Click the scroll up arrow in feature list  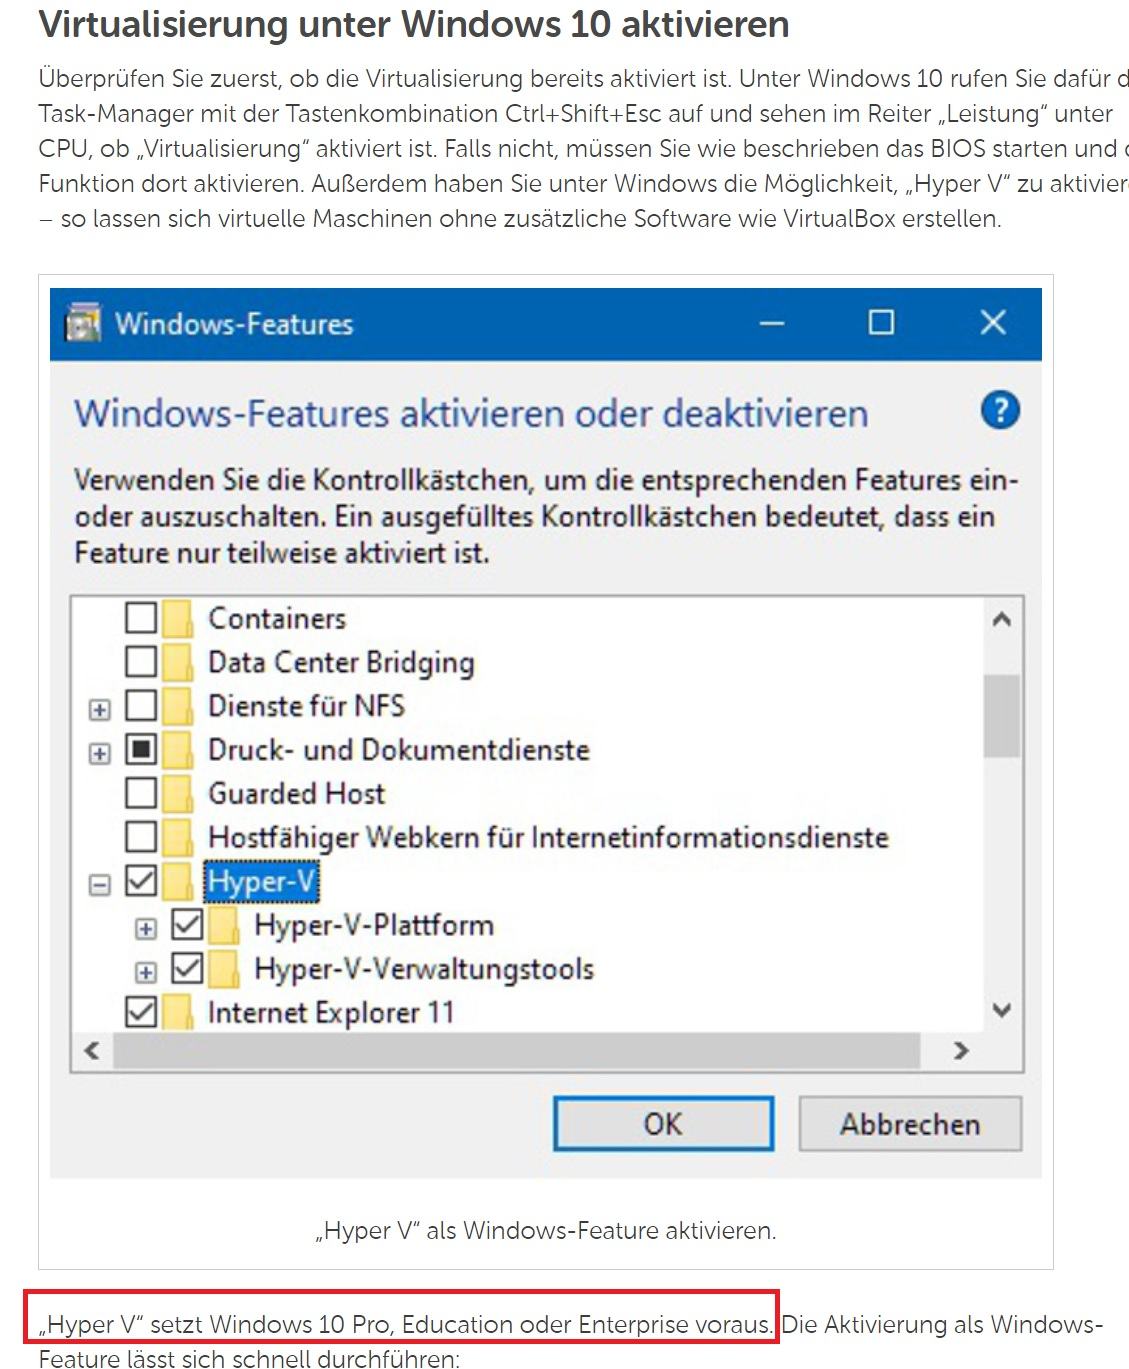point(1001,619)
